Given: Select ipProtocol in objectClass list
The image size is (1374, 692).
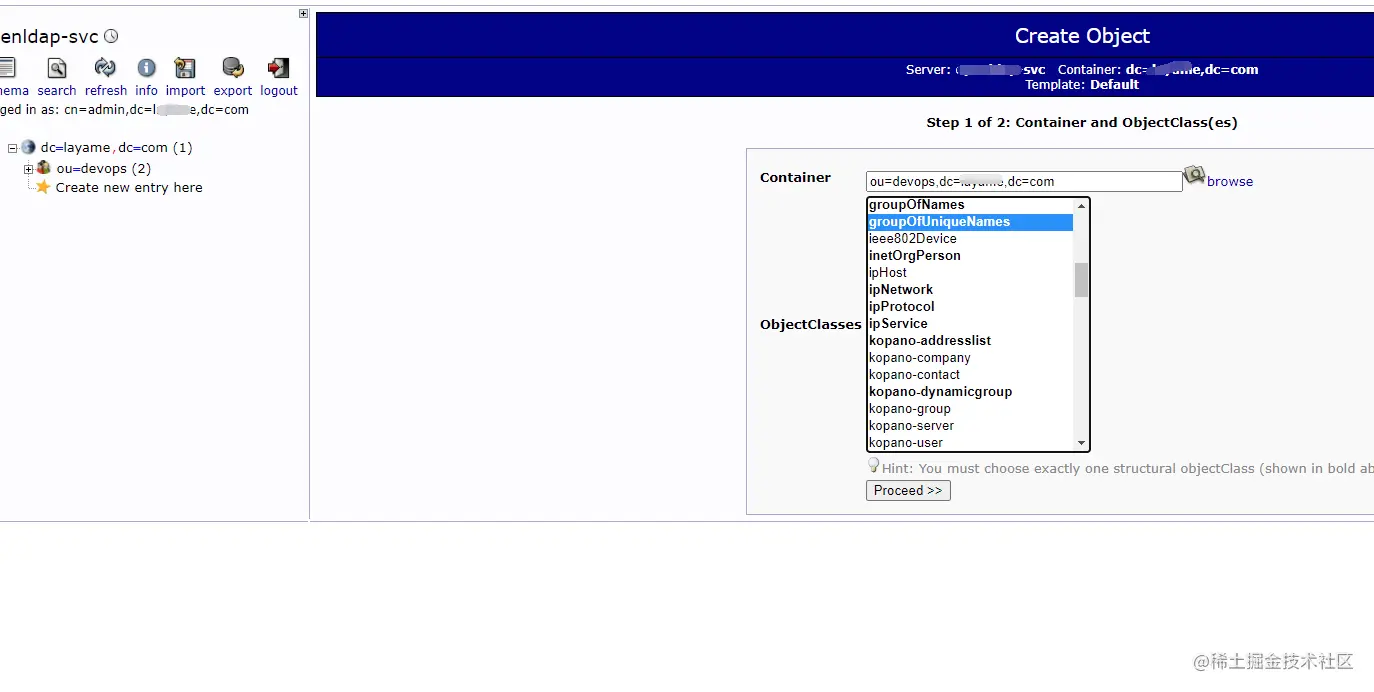Looking at the screenshot, I should (970, 307).
